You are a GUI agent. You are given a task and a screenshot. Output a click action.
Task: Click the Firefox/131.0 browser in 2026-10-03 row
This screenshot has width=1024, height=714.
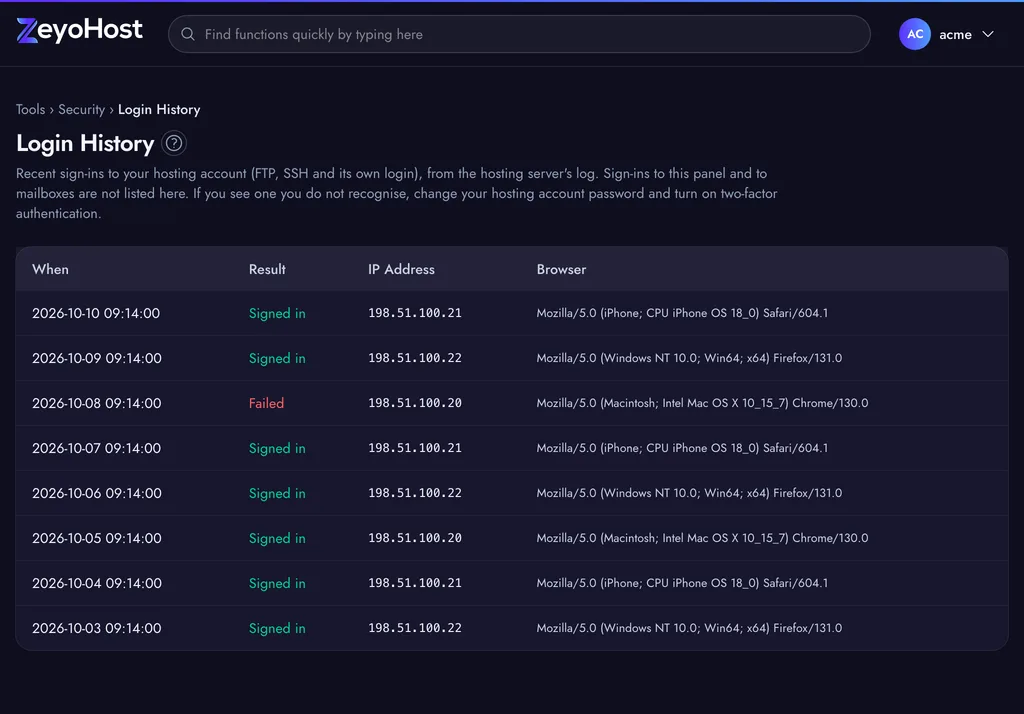click(x=689, y=628)
